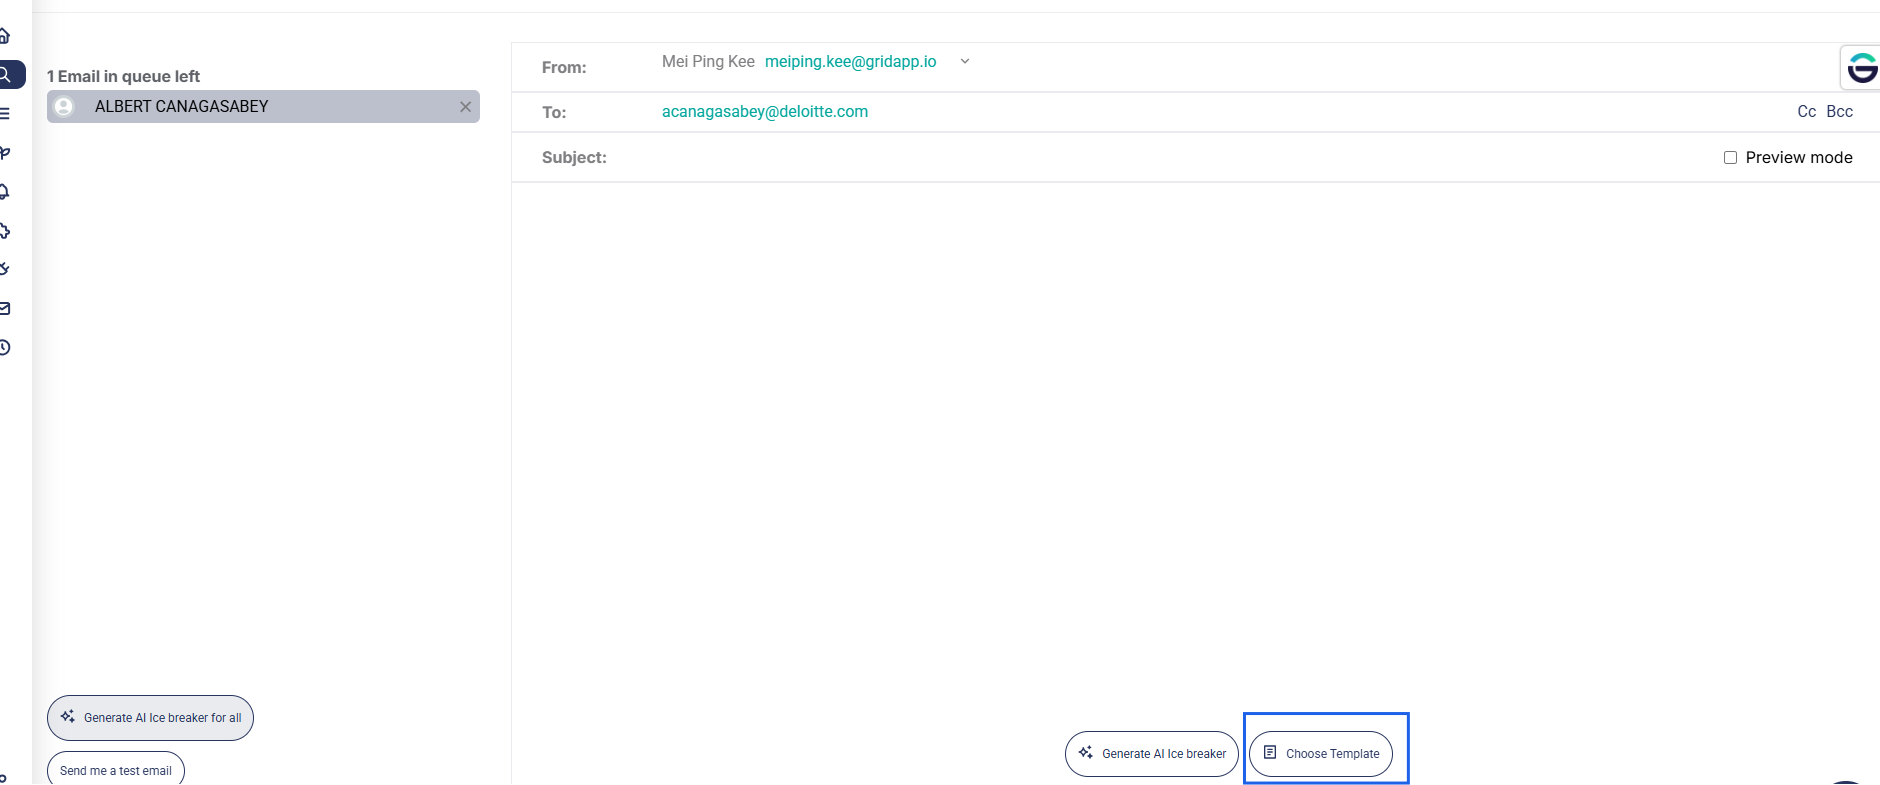1880x785 pixels.
Task: Click the email body text area
Action: pos(1195,445)
